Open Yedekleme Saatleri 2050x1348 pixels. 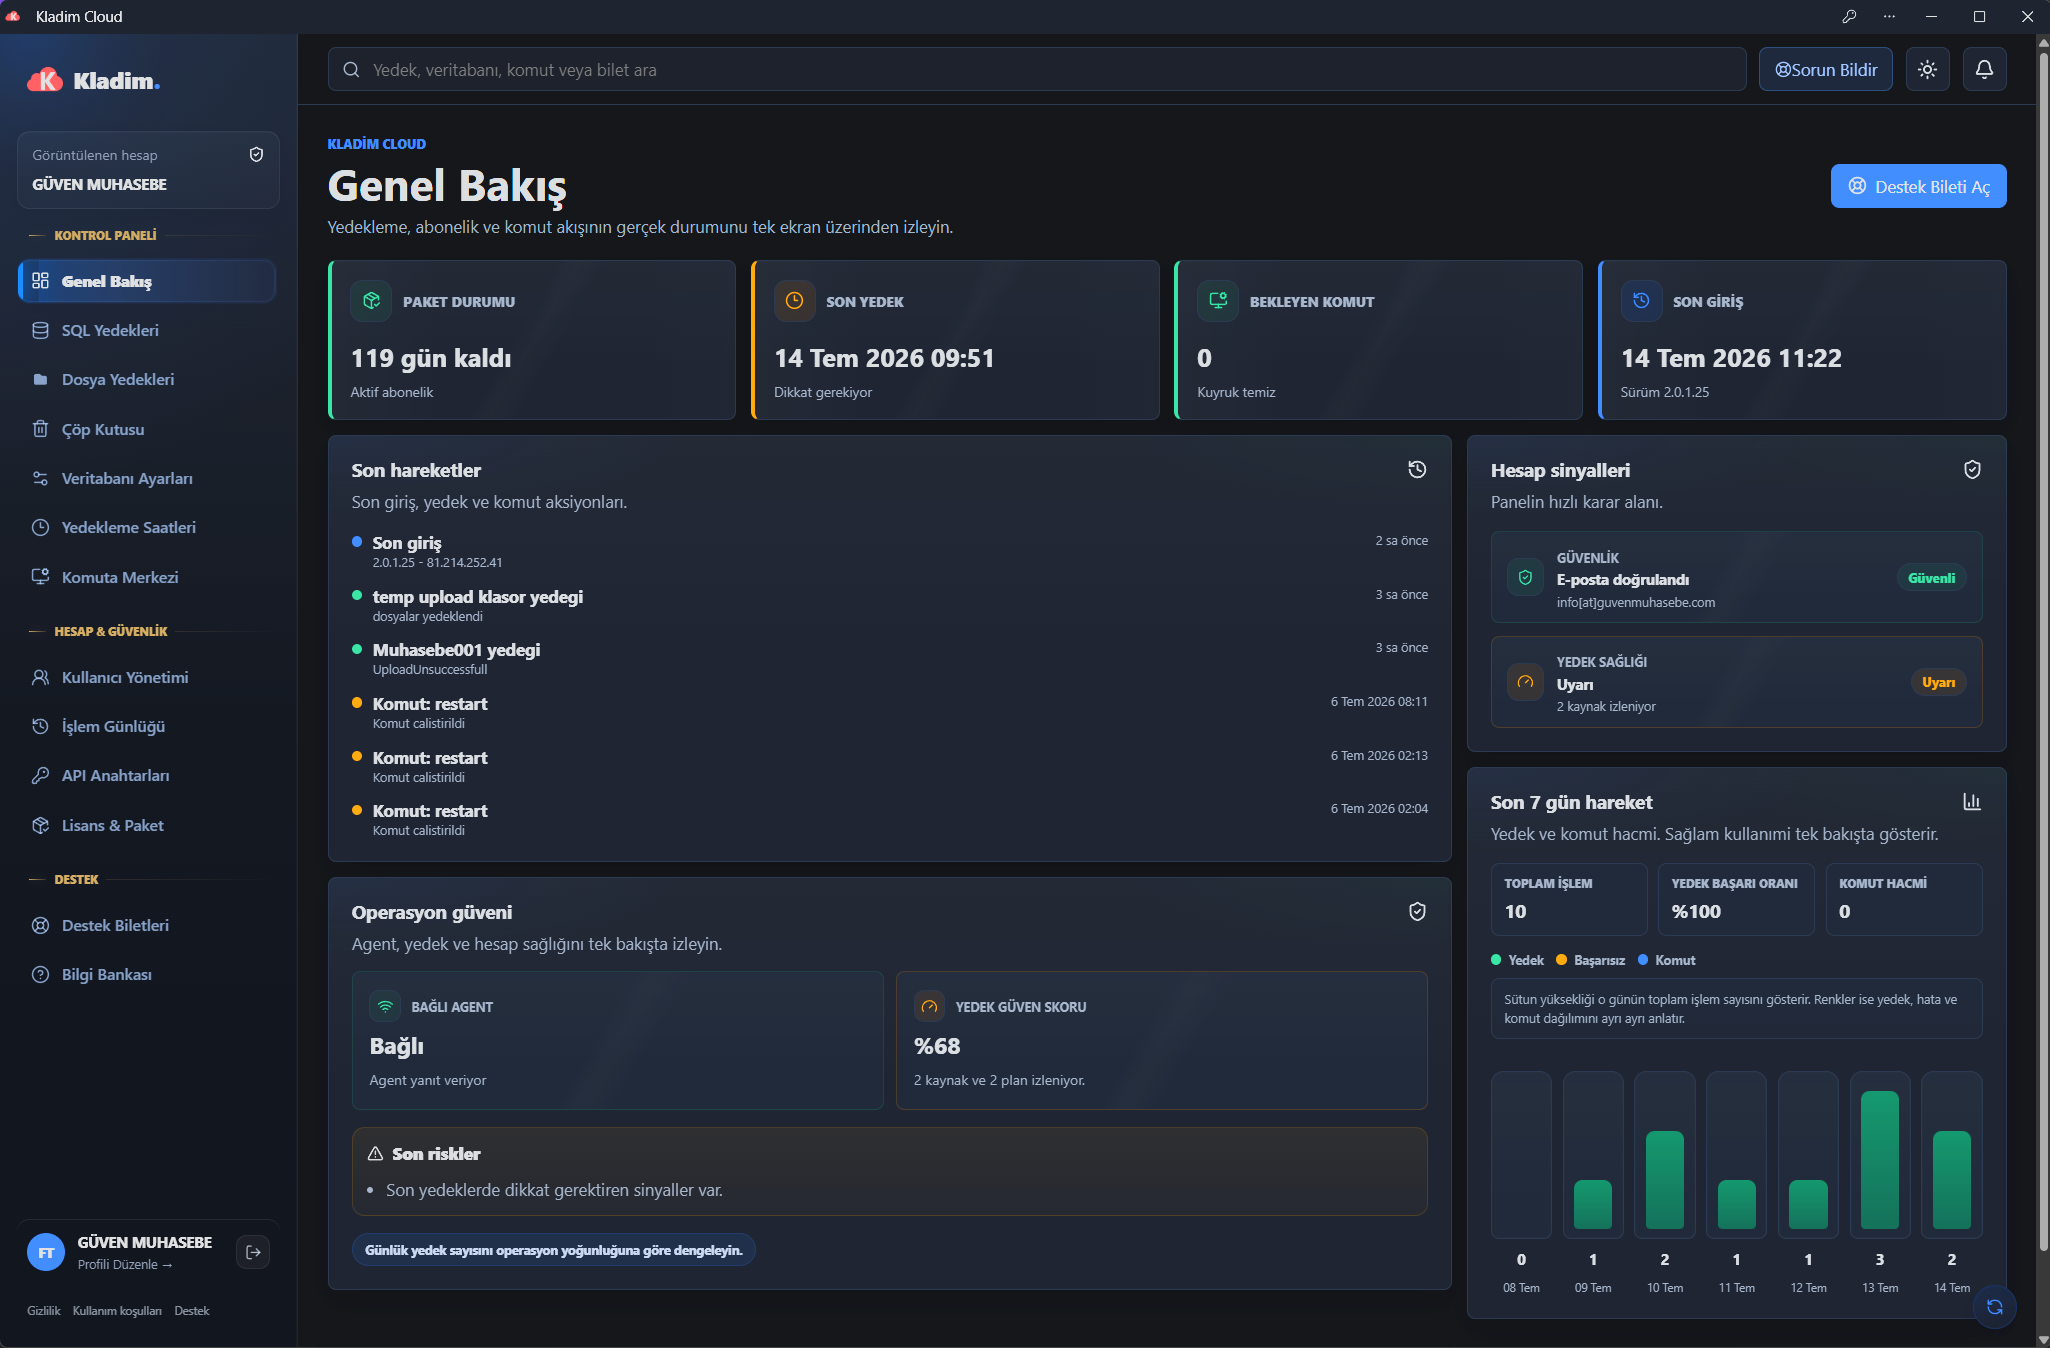(147, 527)
